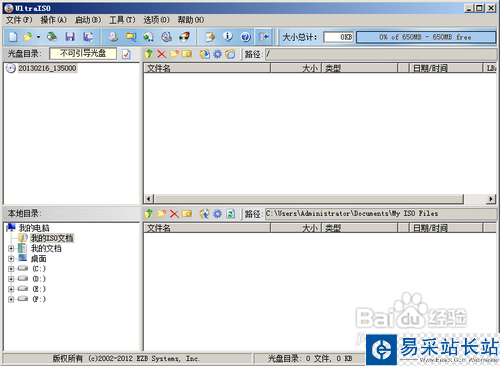This screenshot has width=500, height=366.
Task: Sort image files by 类型 column
Action: (x=360, y=68)
